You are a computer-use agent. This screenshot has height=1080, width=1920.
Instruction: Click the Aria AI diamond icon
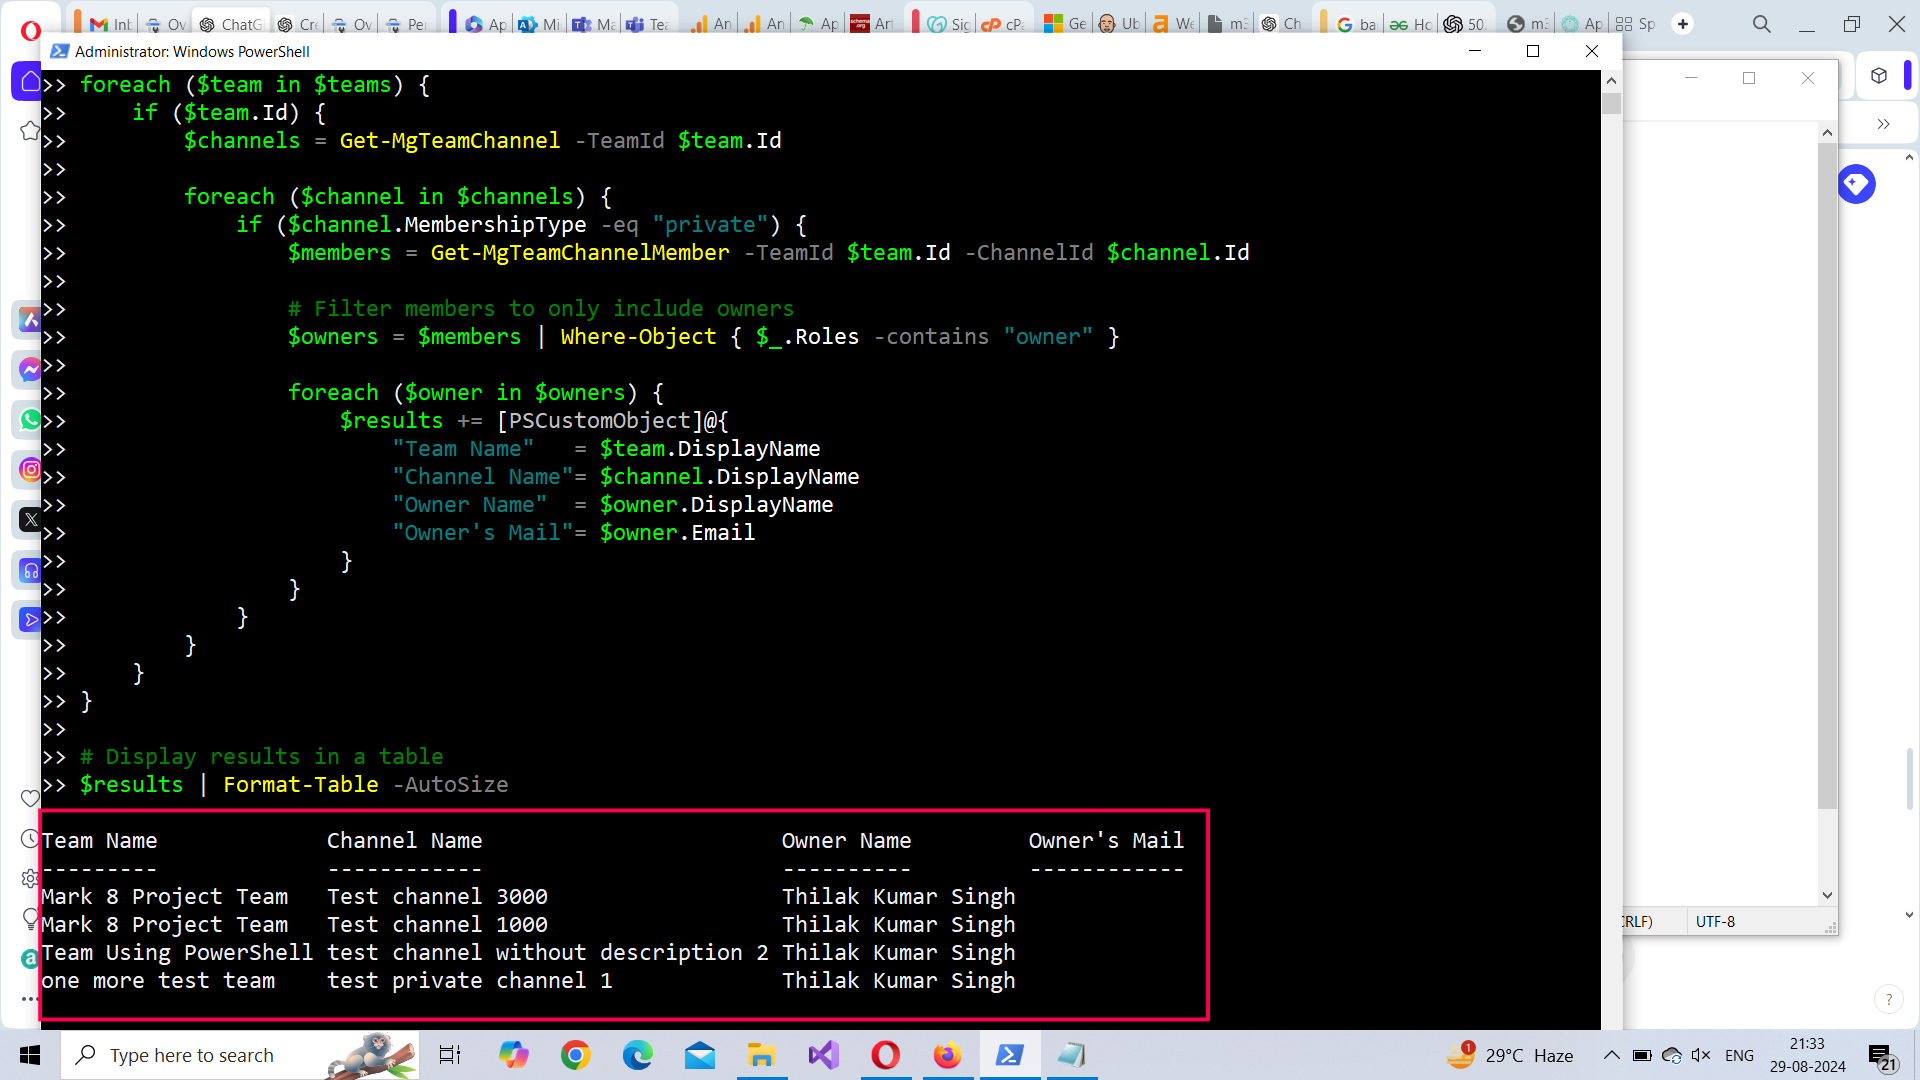pos(1856,184)
